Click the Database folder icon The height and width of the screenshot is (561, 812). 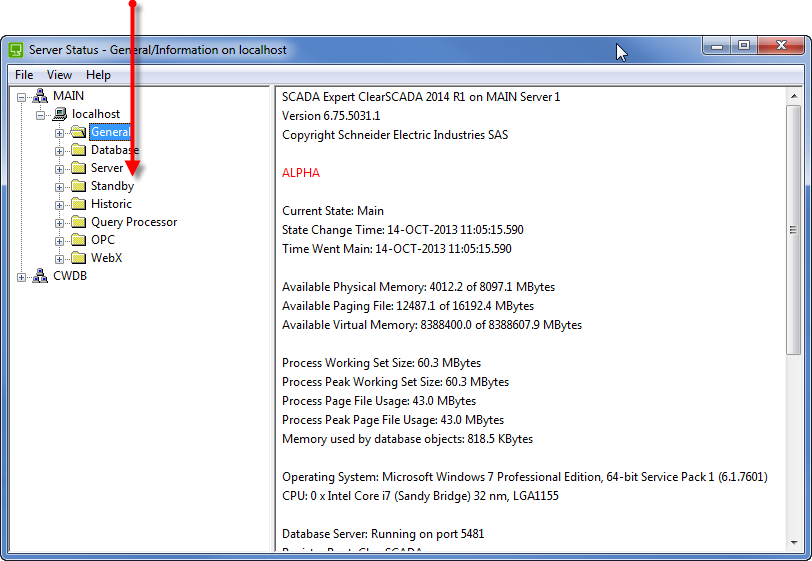pyautogui.click(x=78, y=150)
